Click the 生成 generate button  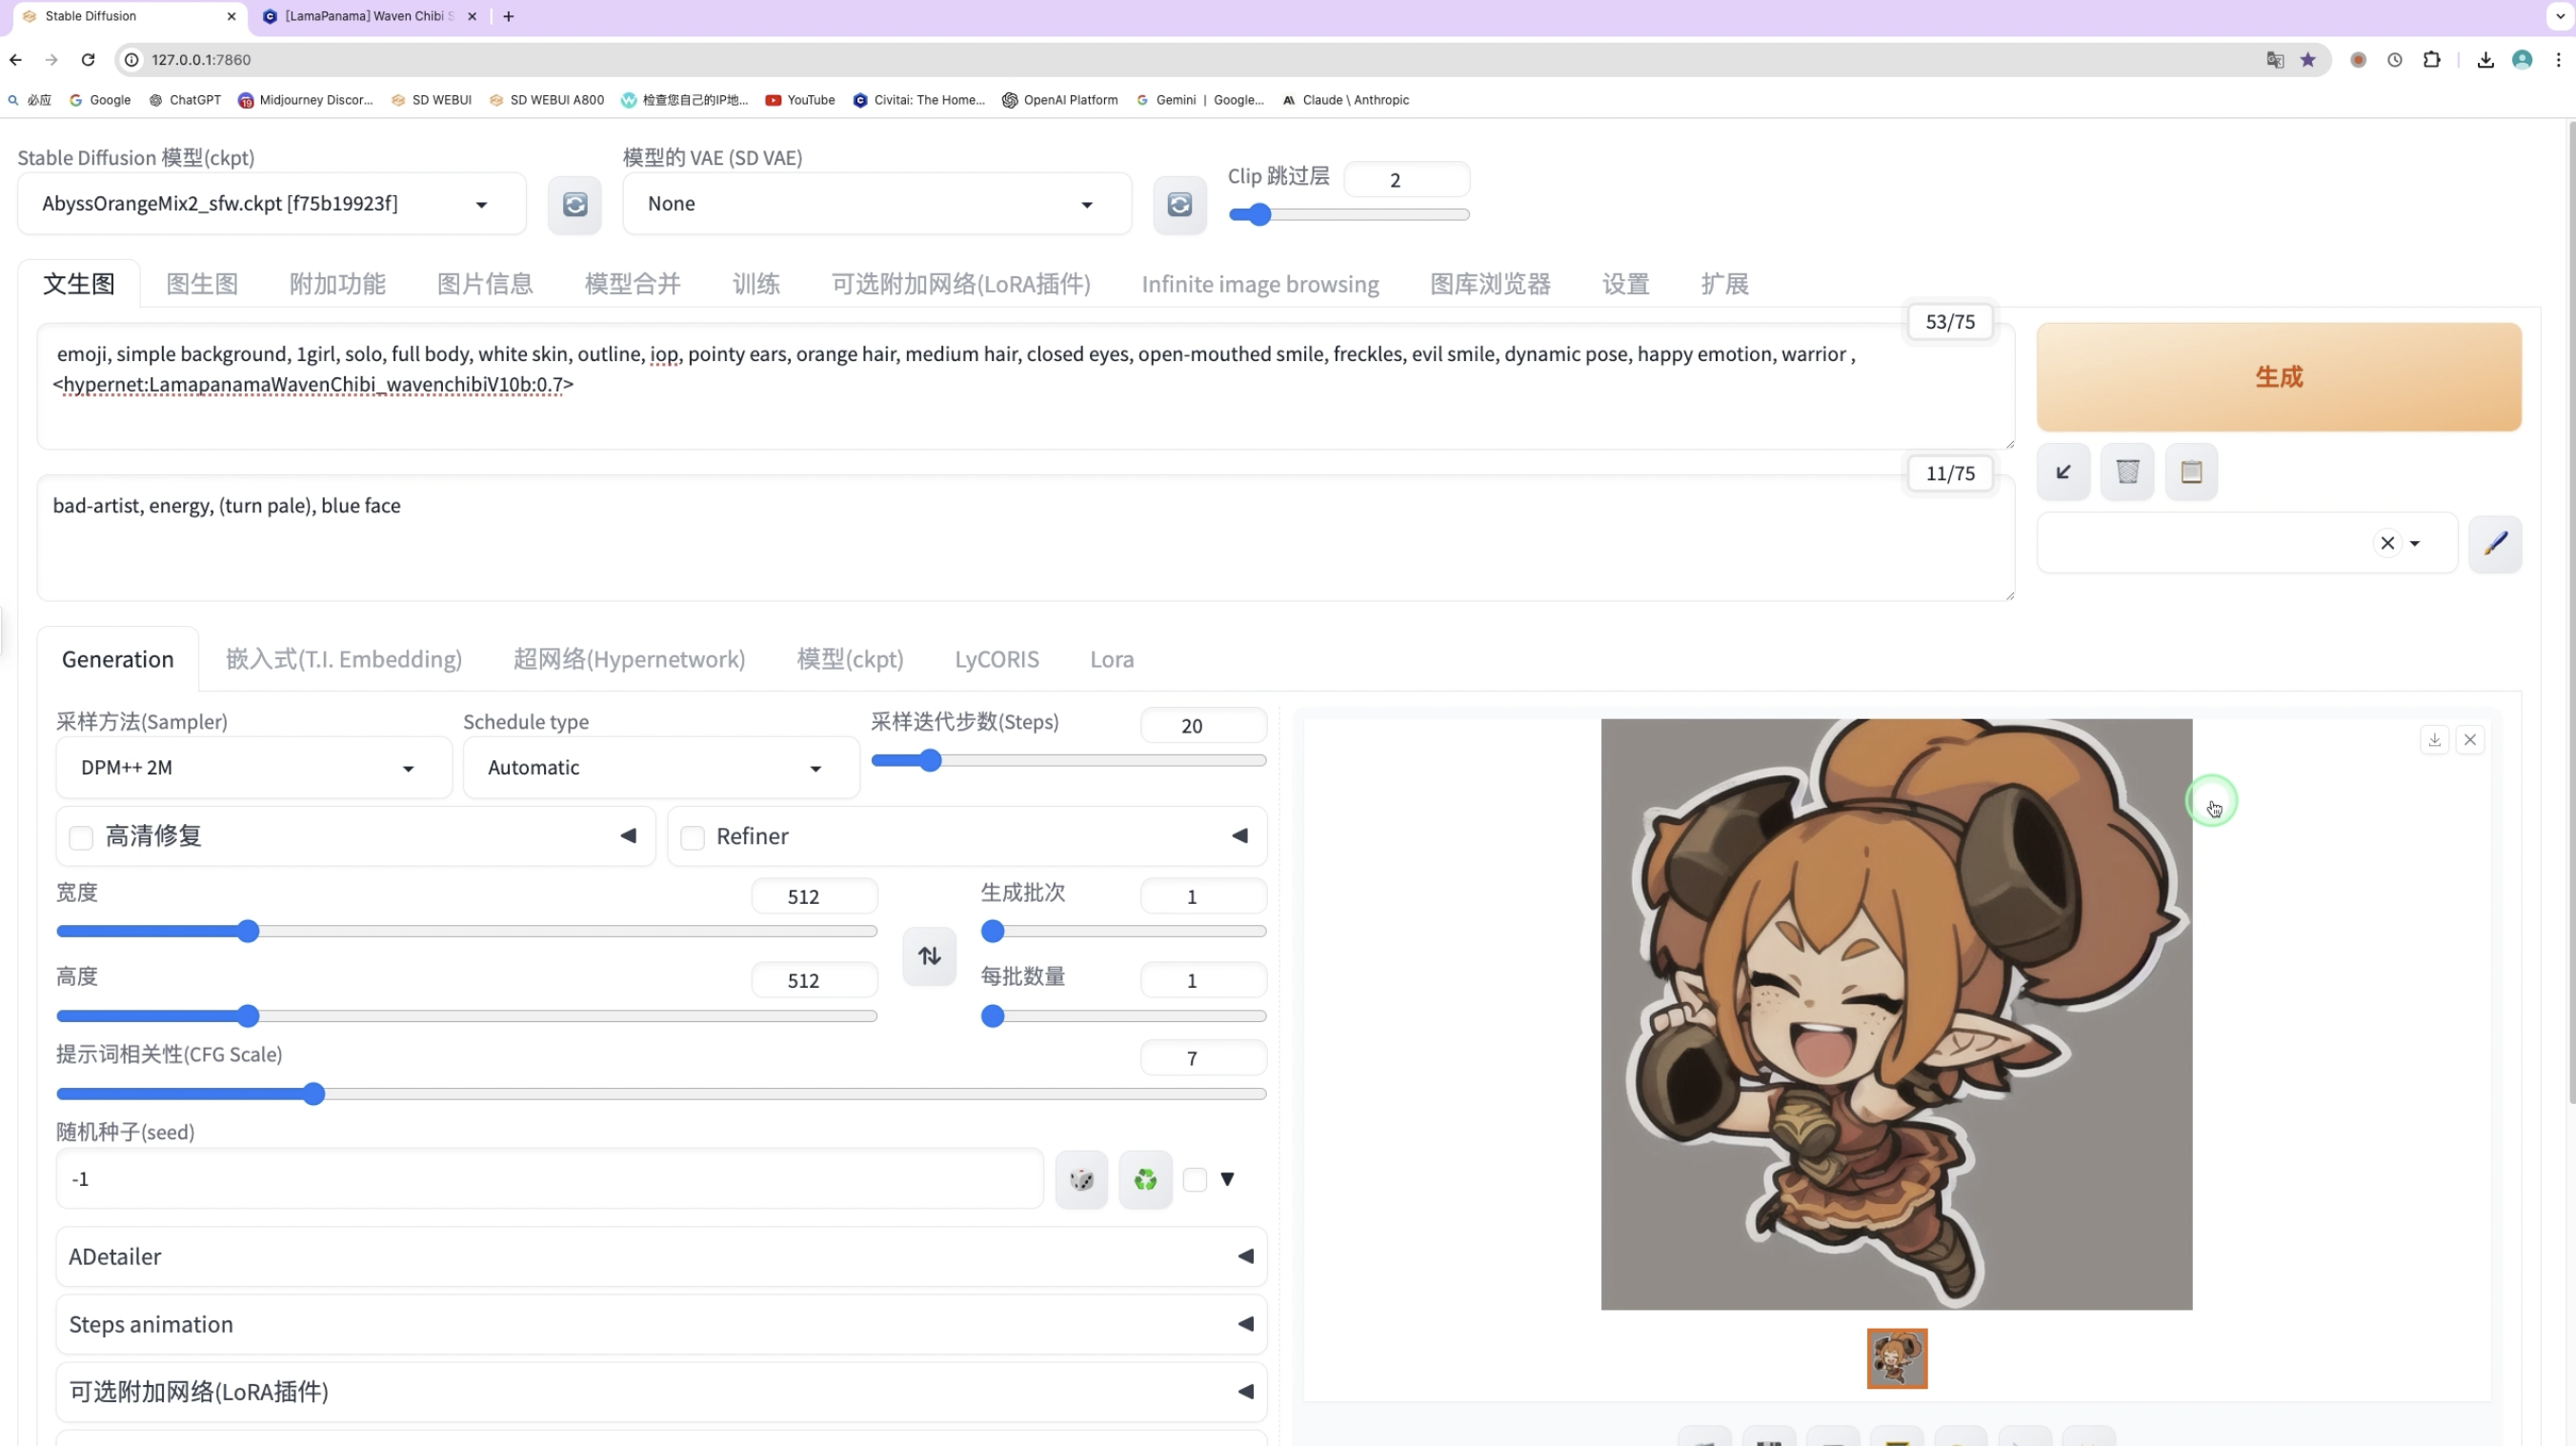2279,377
